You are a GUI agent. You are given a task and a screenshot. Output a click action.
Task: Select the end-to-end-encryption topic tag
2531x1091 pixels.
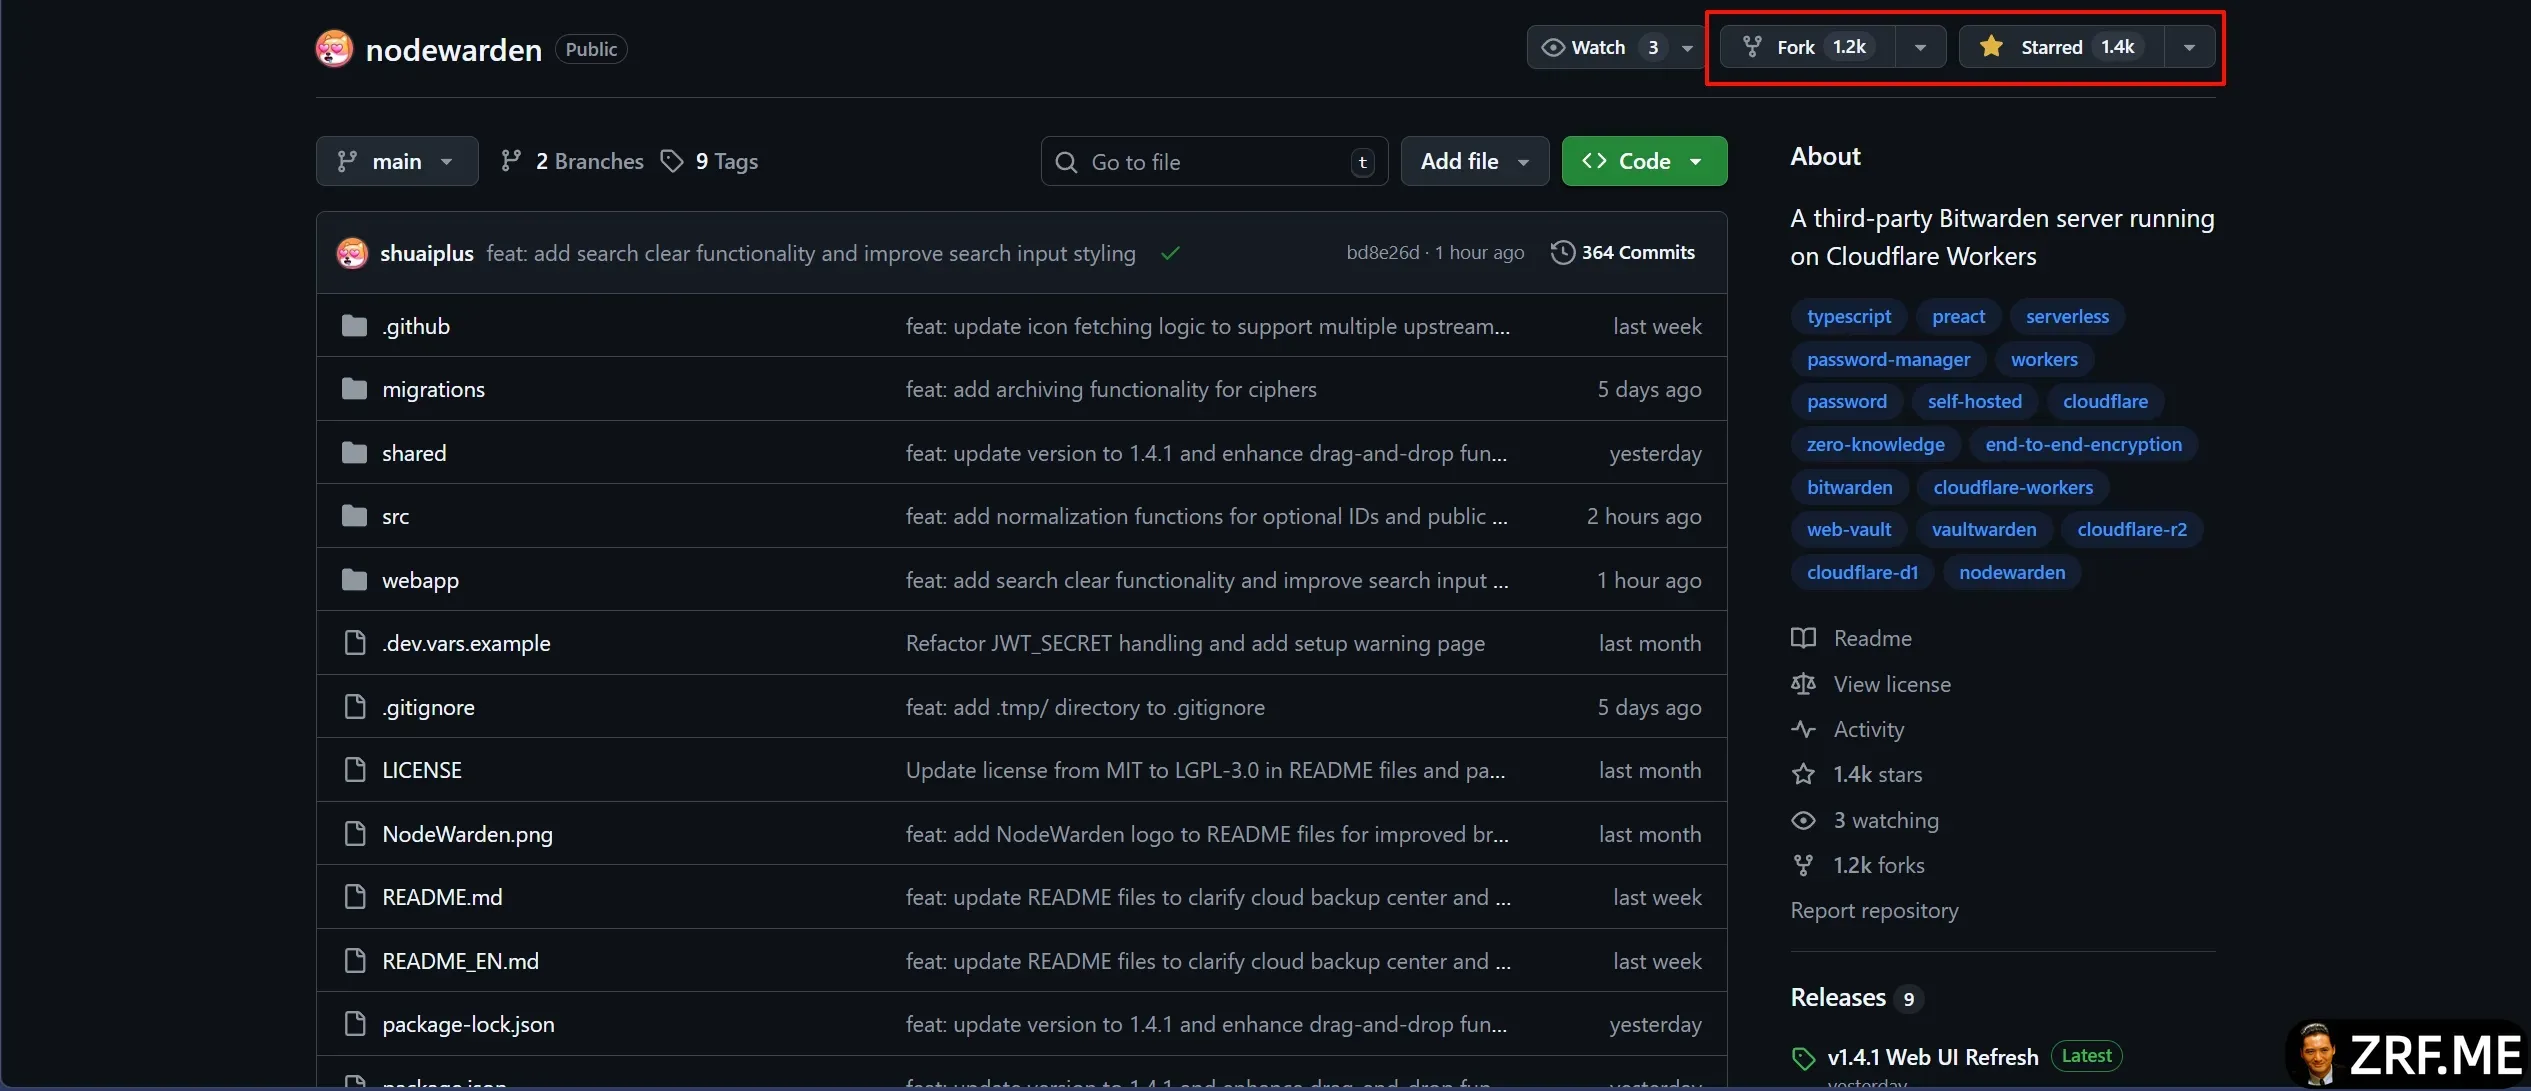click(2083, 444)
